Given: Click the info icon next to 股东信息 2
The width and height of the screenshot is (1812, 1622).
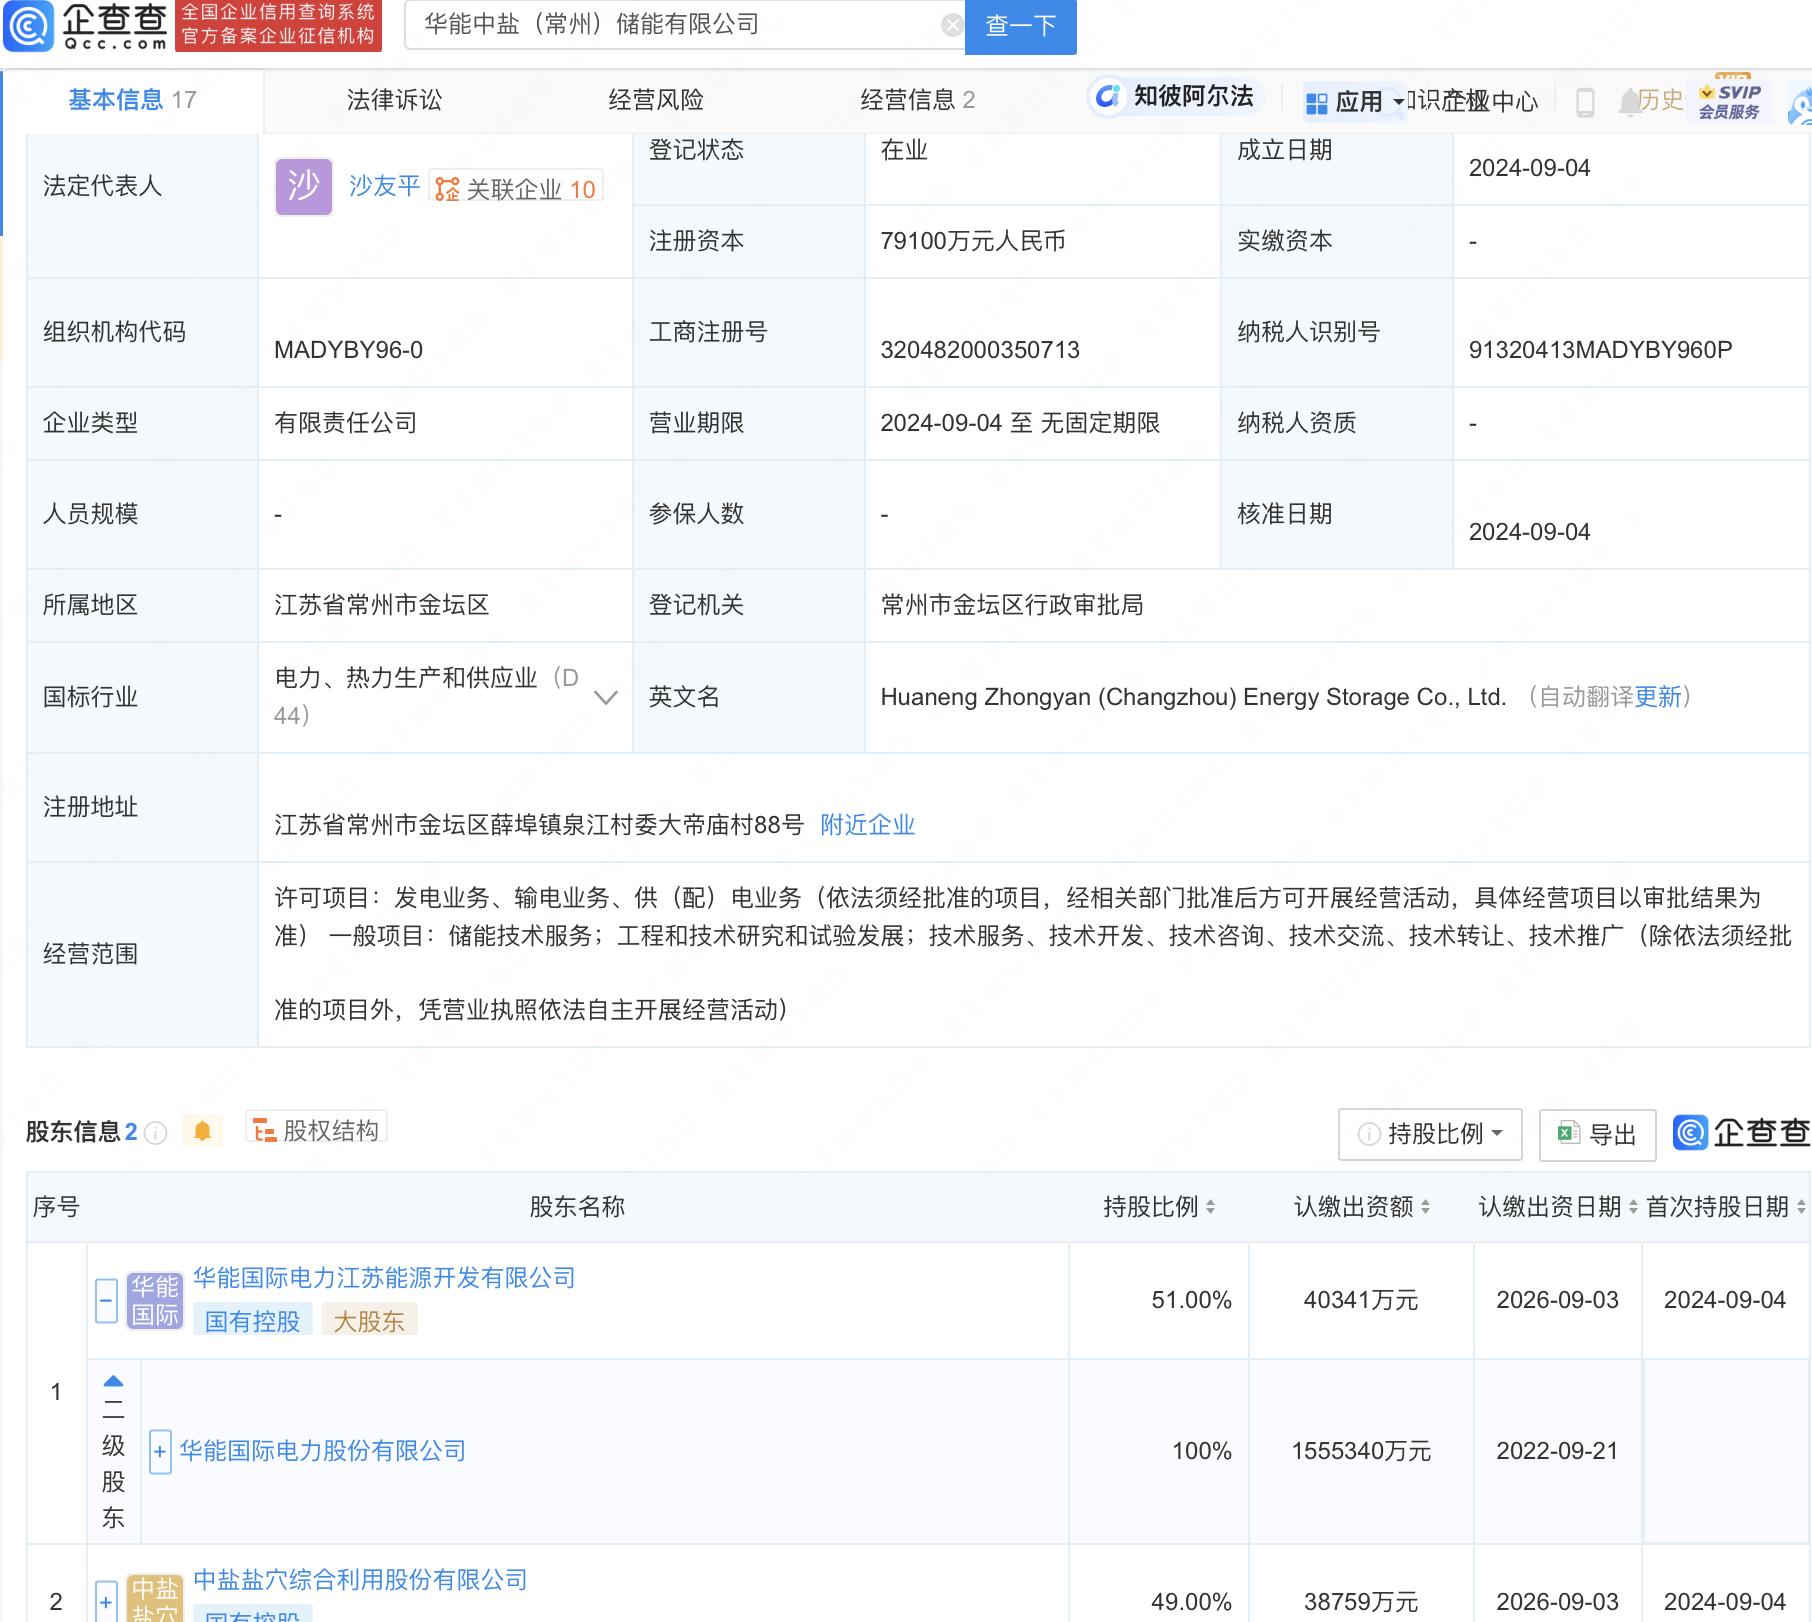Looking at the screenshot, I should (x=156, y=1132).
